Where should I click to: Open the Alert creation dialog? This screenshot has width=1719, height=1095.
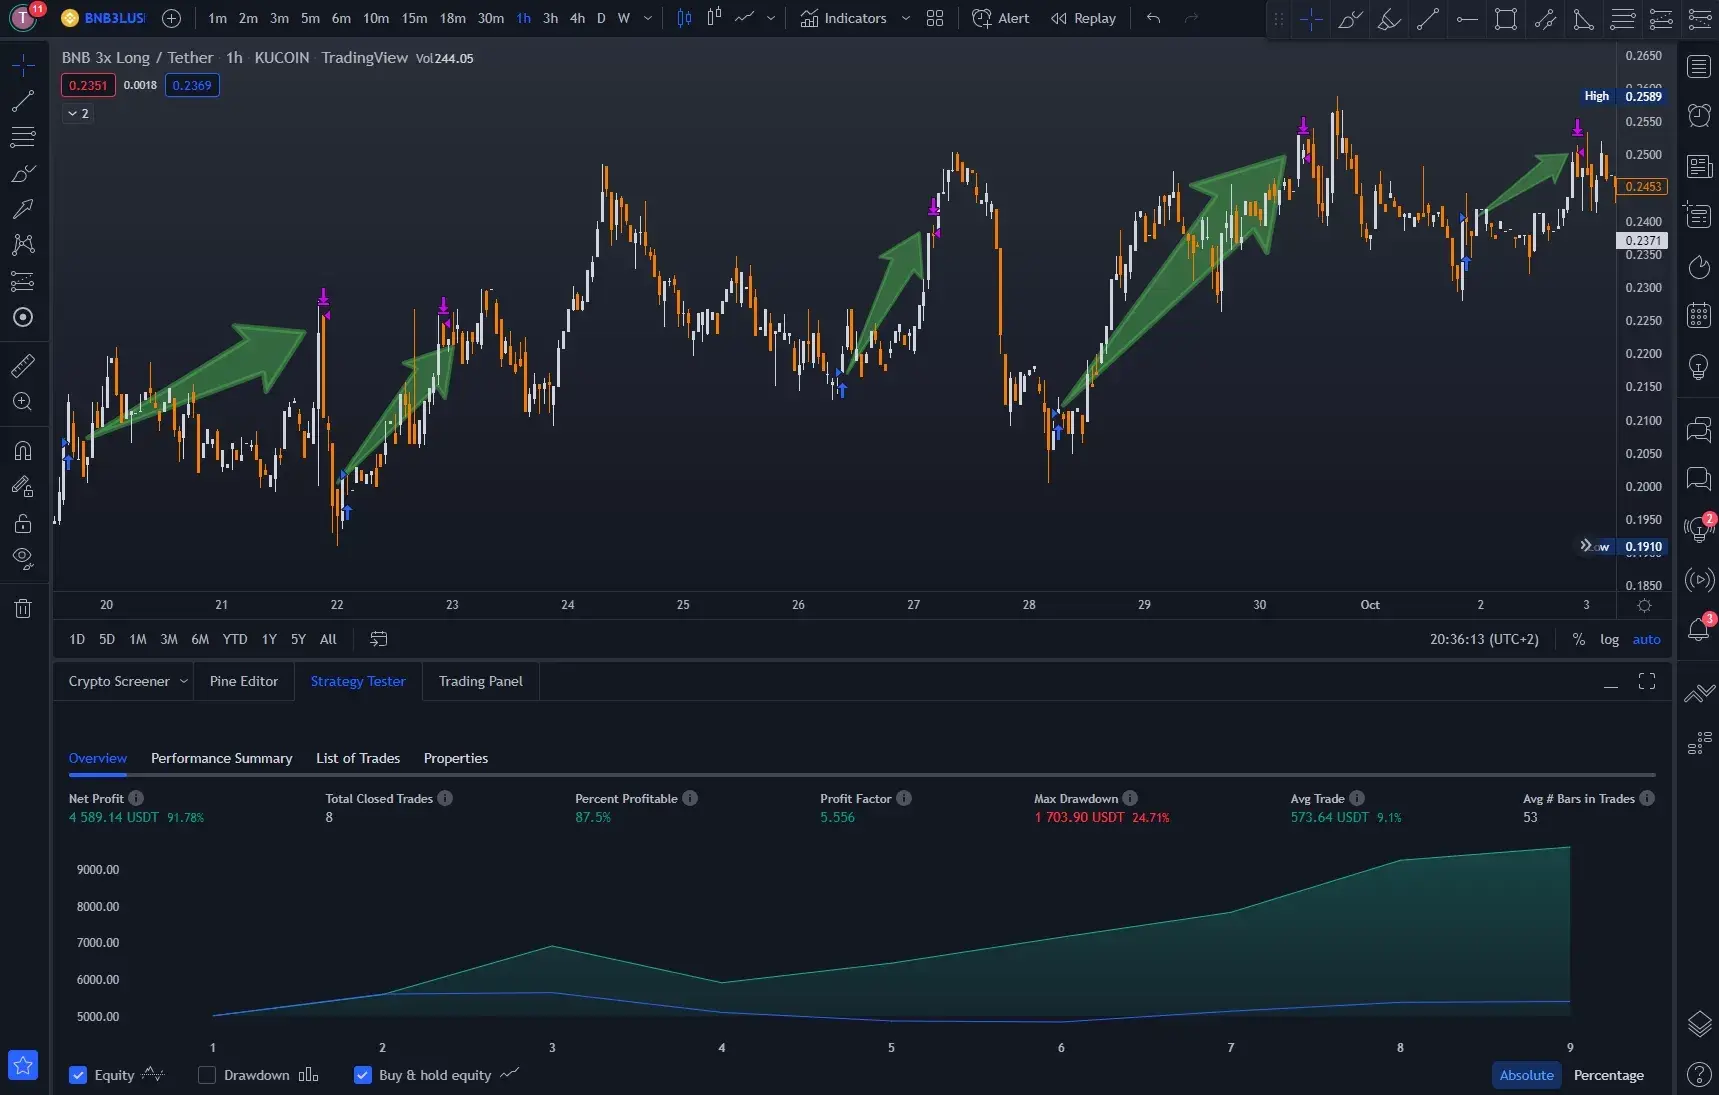tap(1000, 18)
